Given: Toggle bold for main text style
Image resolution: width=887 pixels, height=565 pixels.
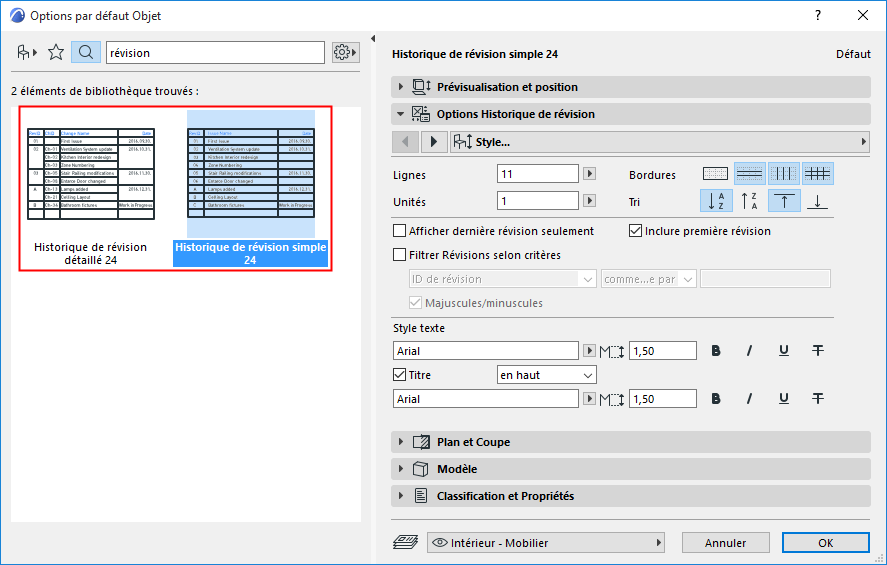Looking at the screenshot, I should point(716,351).
